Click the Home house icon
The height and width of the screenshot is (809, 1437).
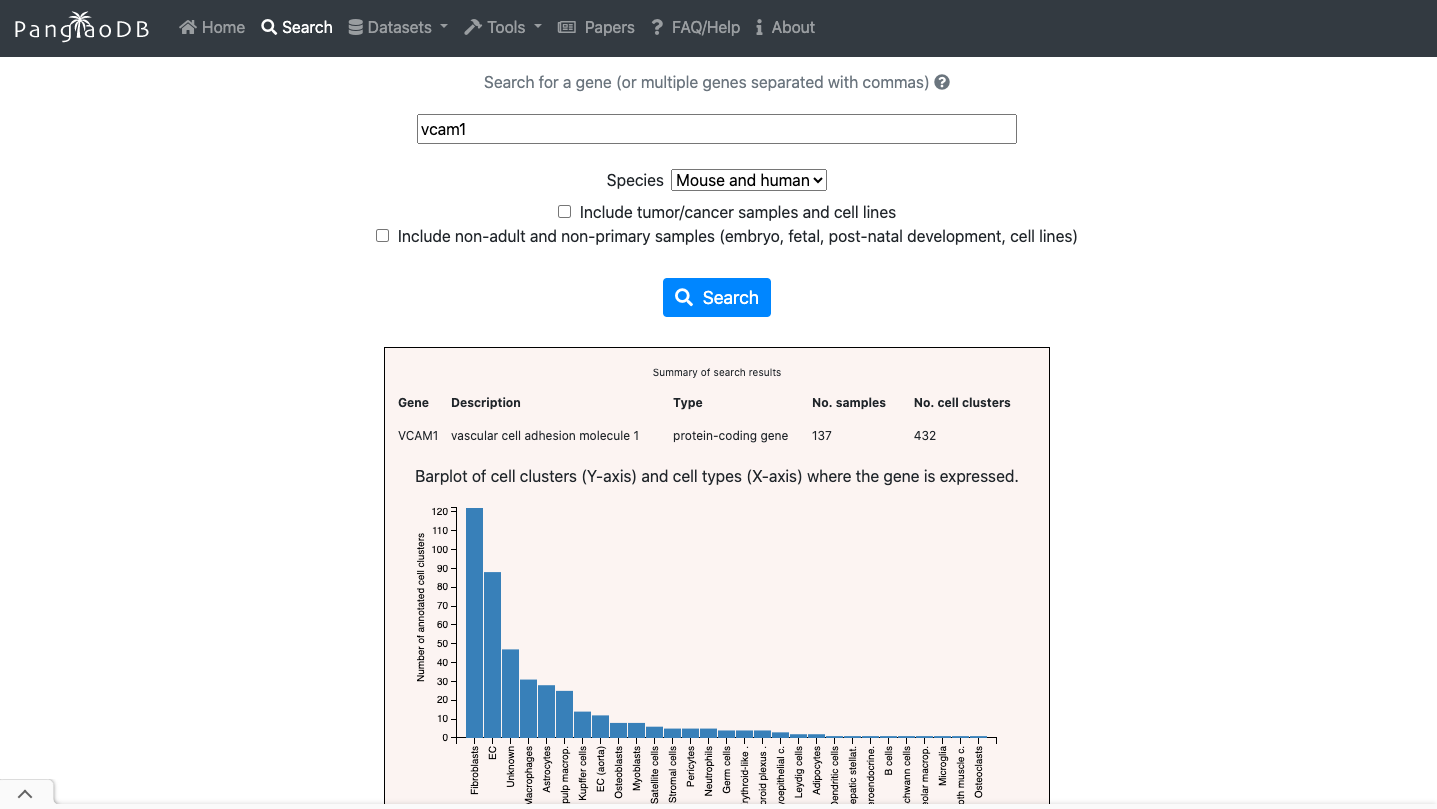[187, 27]
